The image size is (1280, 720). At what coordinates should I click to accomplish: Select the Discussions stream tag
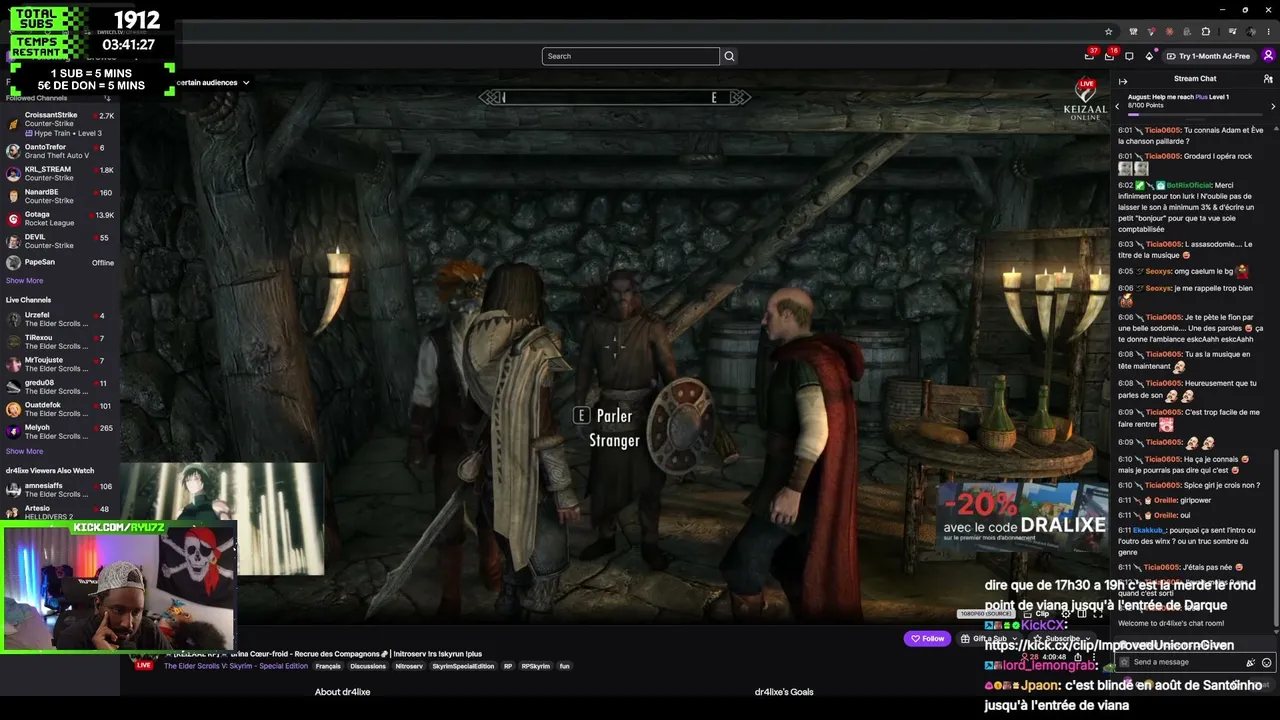pos(368,666)
